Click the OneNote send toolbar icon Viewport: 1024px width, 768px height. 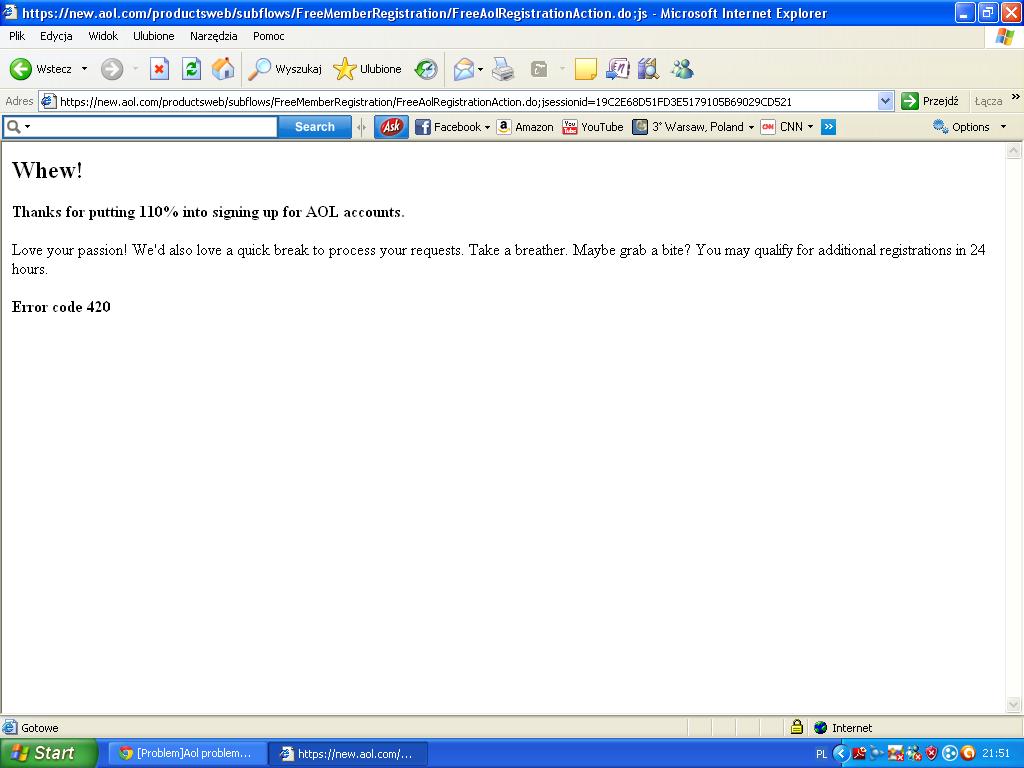[x=617, y=69]
